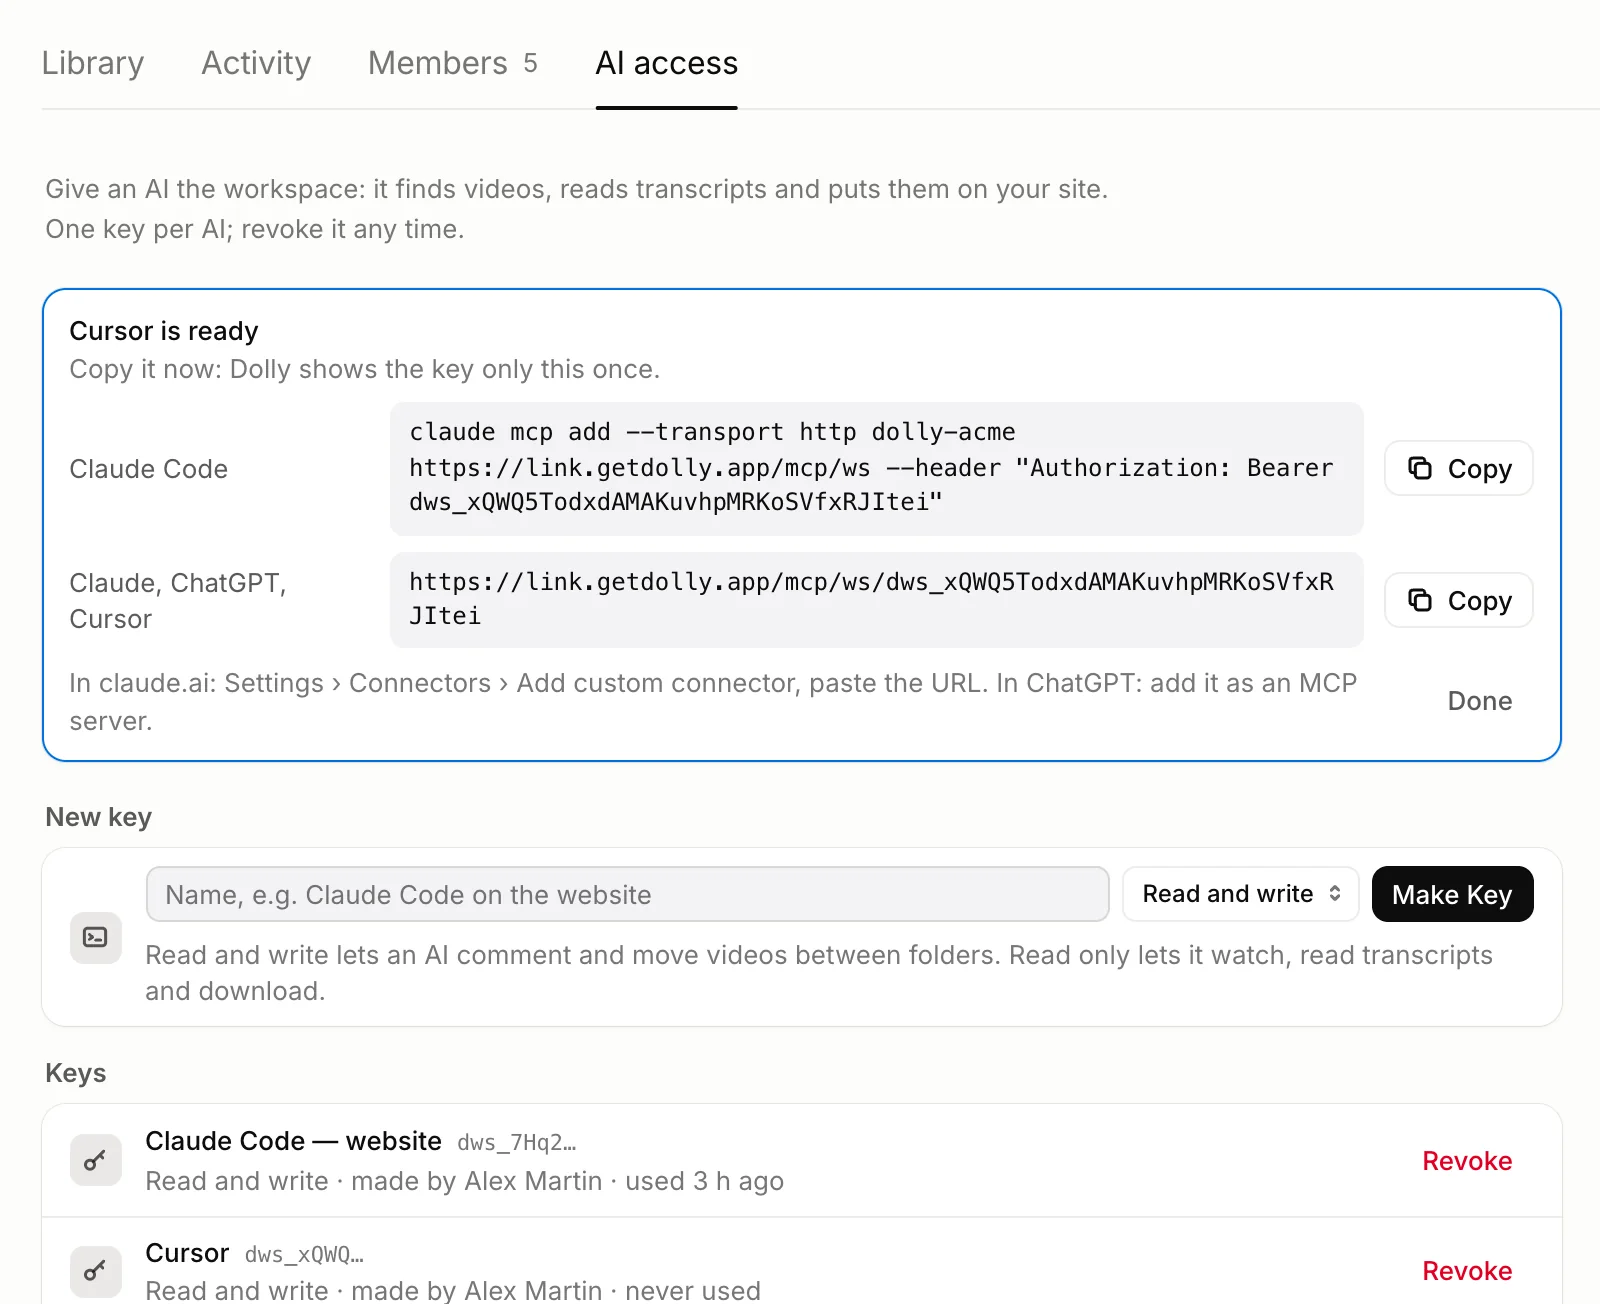Image resolution: width=1600 pixels, height=1304 pixels.
Task: Click the key prefix dws_xQWQ…
Action: coord(304,1254)
